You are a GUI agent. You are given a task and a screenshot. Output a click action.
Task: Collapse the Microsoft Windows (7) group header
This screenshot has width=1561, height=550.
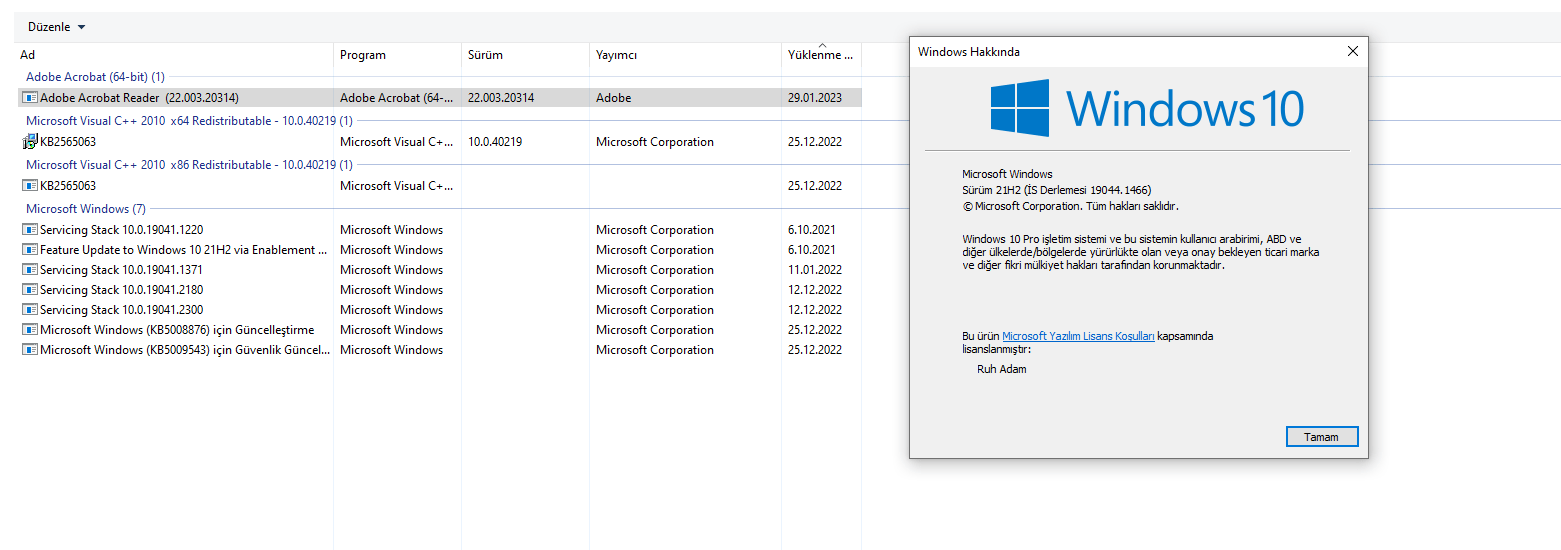pos(86,209)
